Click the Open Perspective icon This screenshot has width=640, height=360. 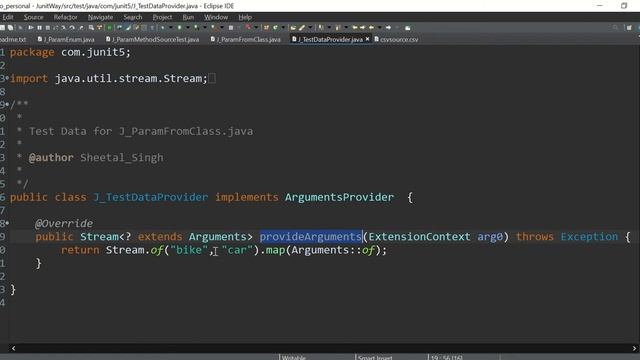[x=629, y=27]
